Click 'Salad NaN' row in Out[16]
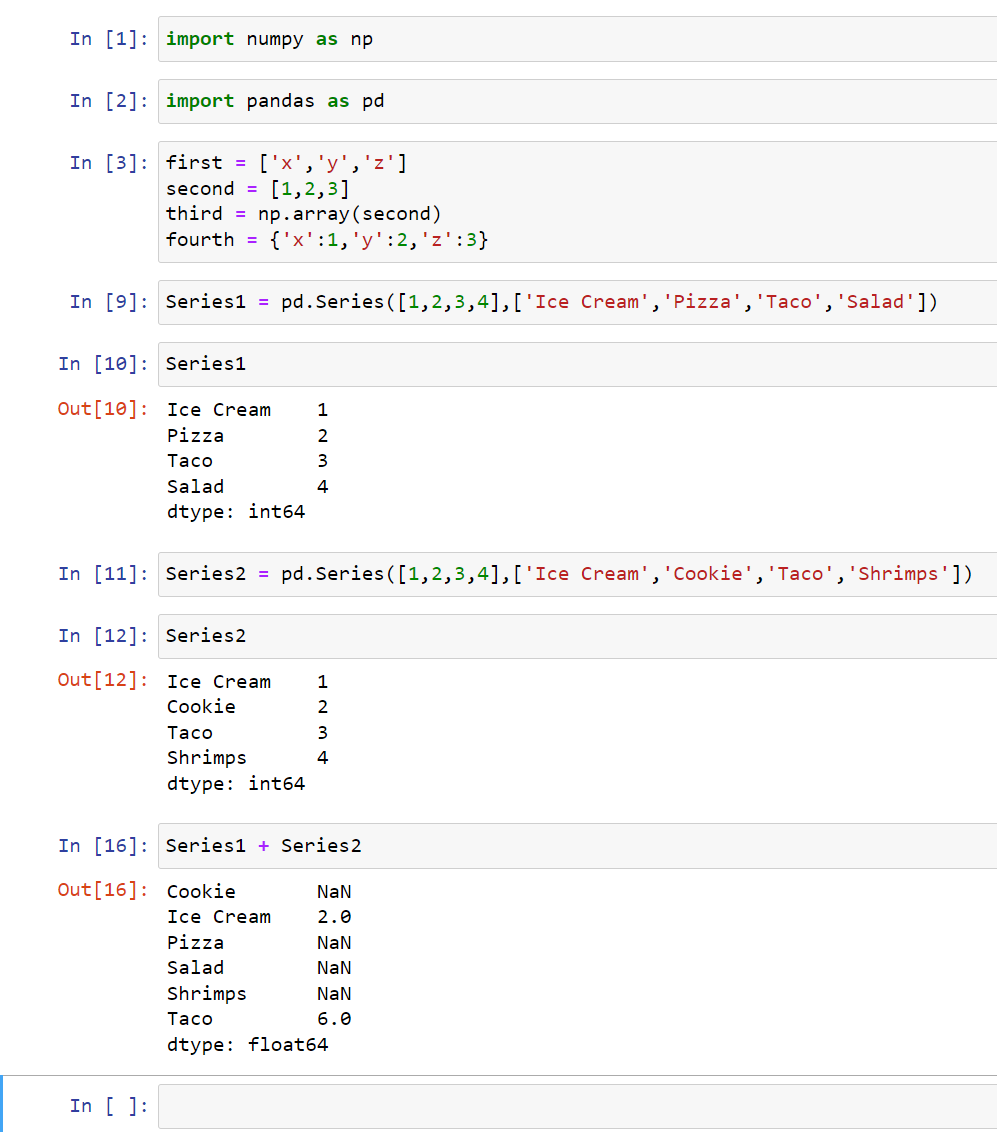Viewport: 997px width, 1132px height. coord(259,969)
